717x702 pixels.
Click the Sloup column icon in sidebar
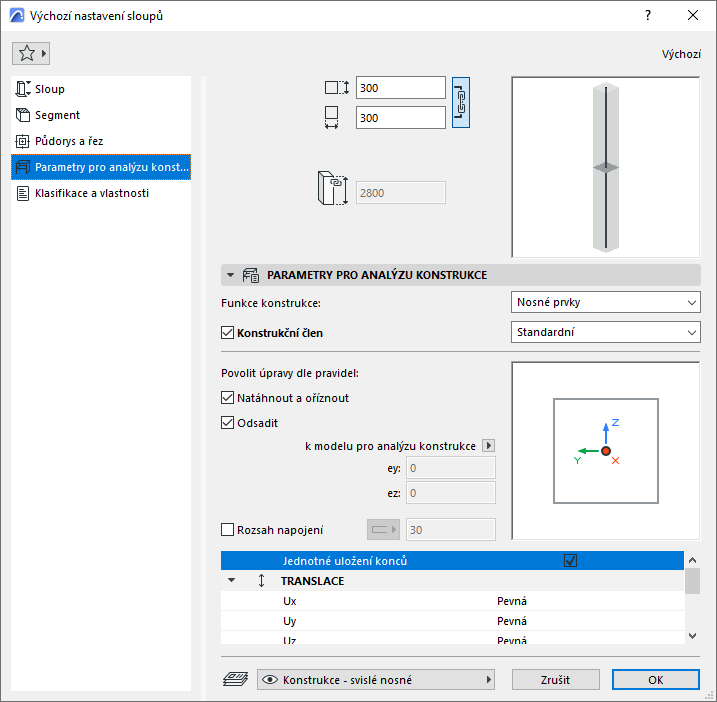point(23,89)
